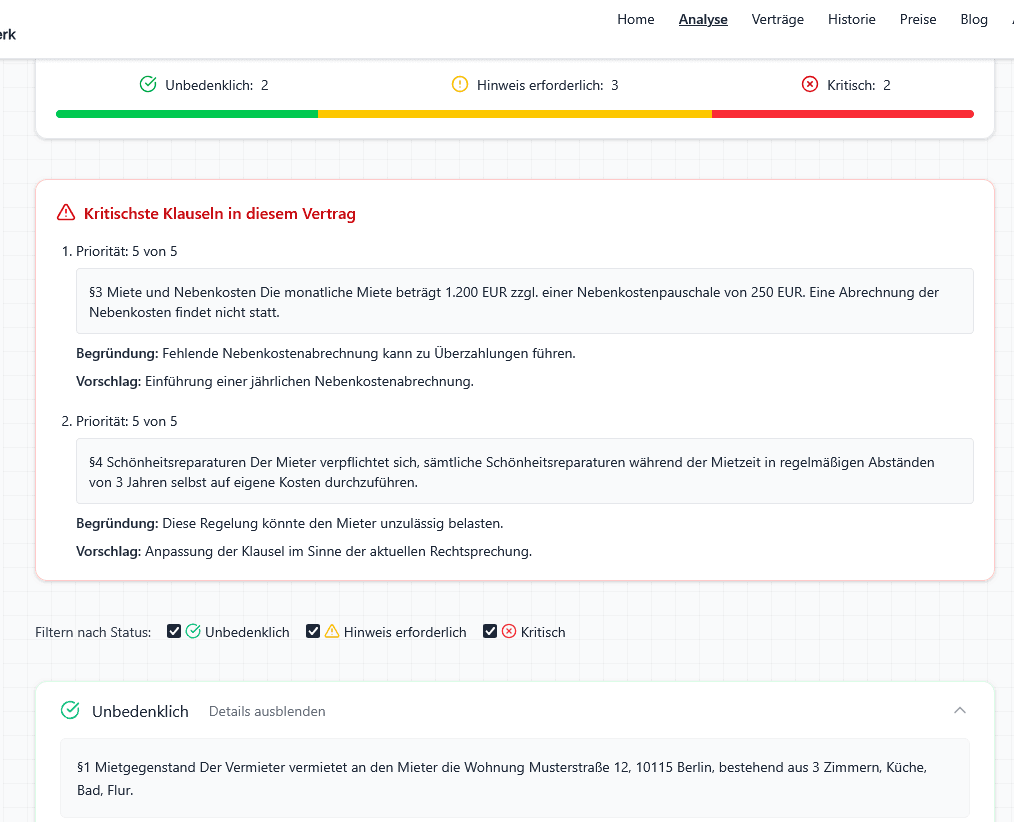Click the red X icon beside Kritisch count
This screenshot has width=1014, height=822.
click(810, 85)
